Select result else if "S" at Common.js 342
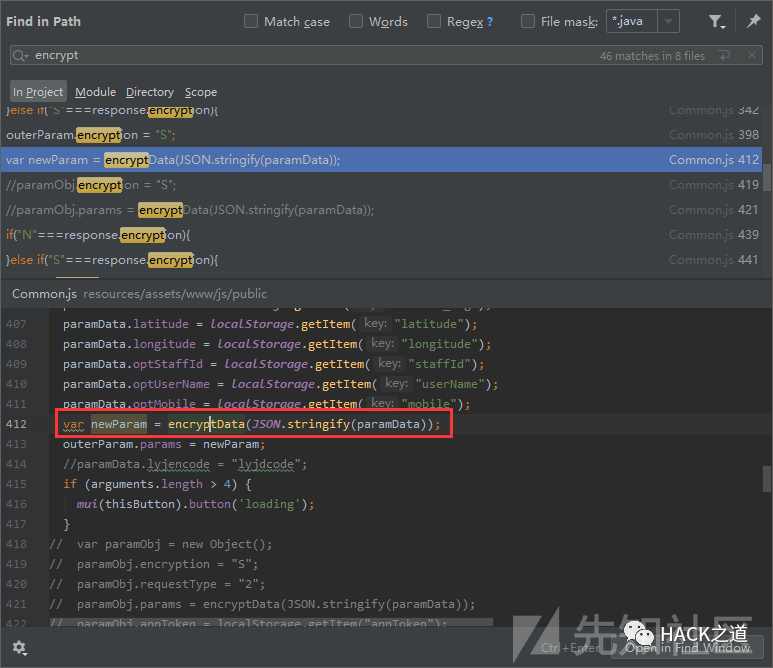 tap(382, 111)
